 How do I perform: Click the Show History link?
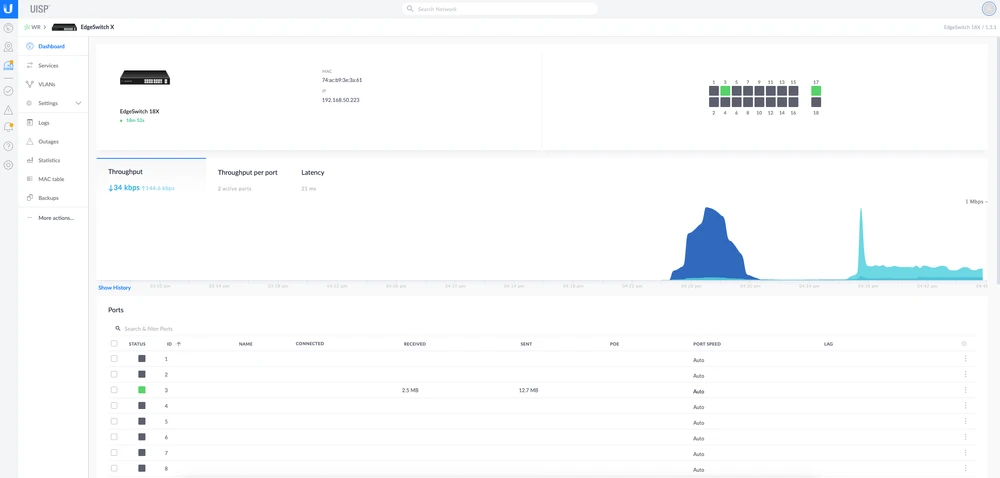[114, 288]
